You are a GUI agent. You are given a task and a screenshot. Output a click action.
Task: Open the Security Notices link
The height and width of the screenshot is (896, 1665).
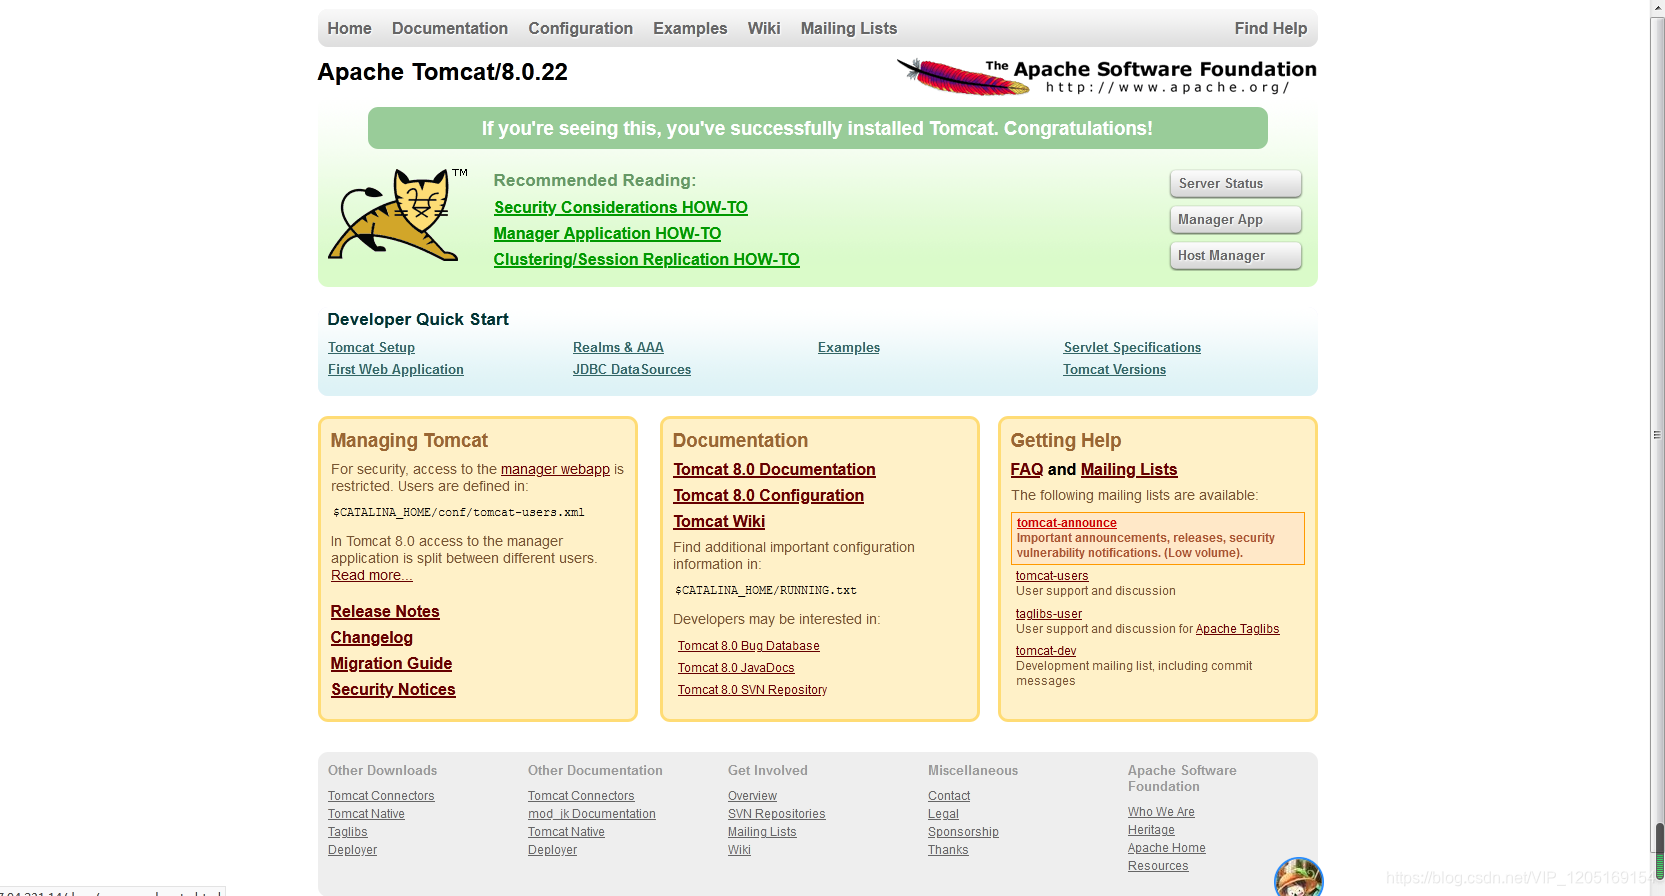(393, 689)
